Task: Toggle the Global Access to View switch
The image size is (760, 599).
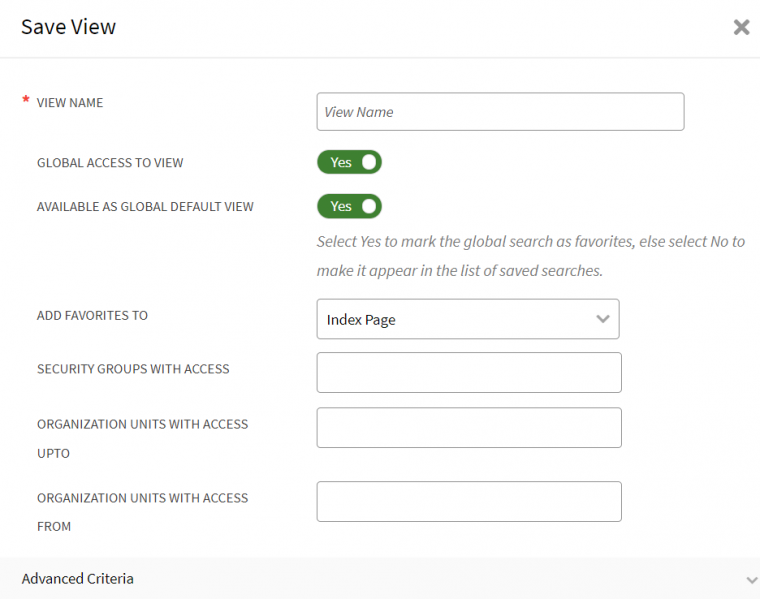Action: click(349, 162)
